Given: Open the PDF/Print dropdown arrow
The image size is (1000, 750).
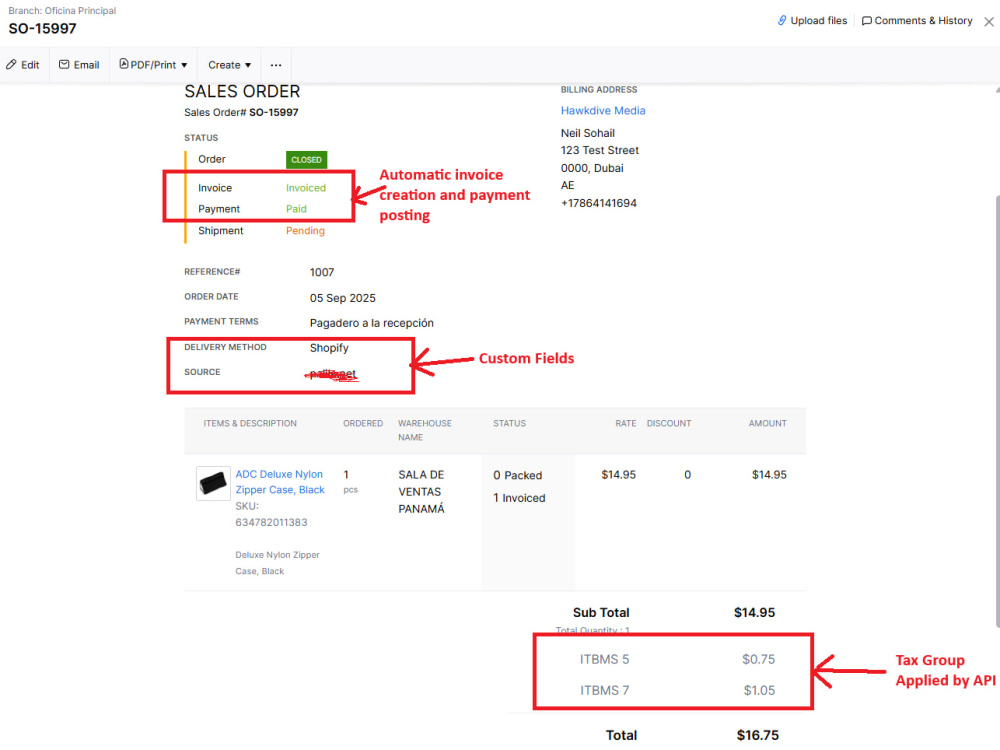Looking at the screenshot, I should [184, 65].
